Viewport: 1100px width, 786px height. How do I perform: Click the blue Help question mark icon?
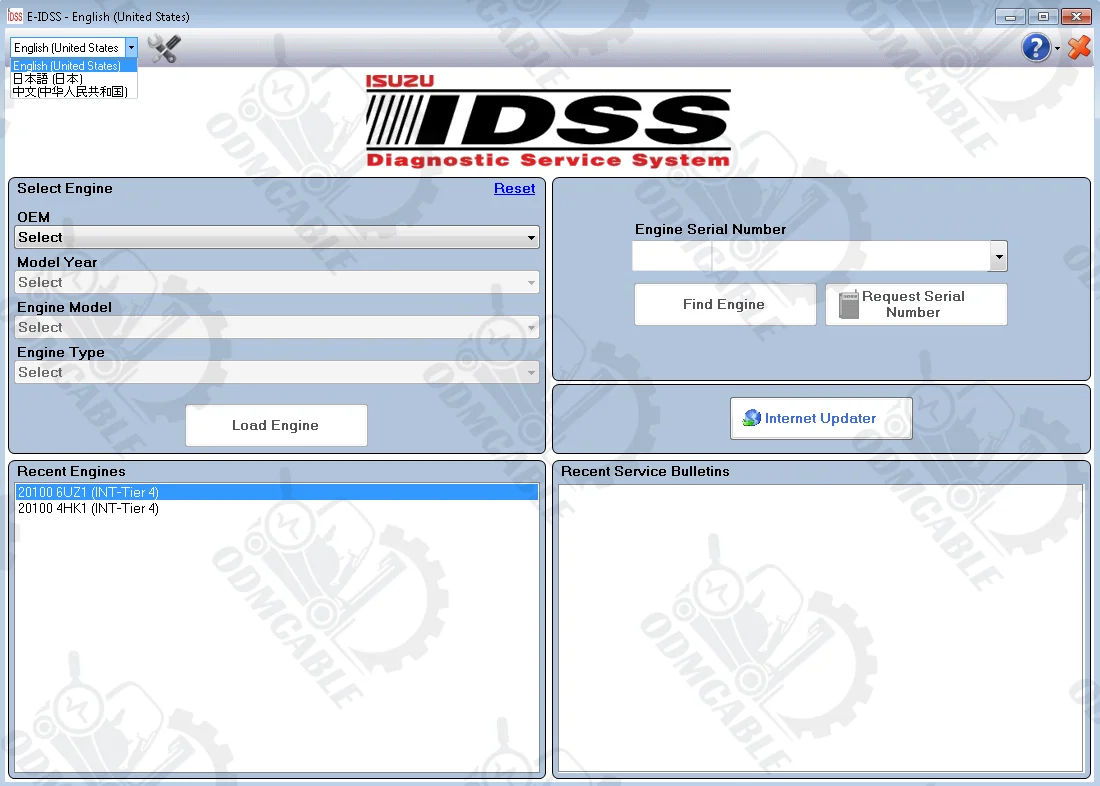pyautogui.click(x=1036, y=47)
